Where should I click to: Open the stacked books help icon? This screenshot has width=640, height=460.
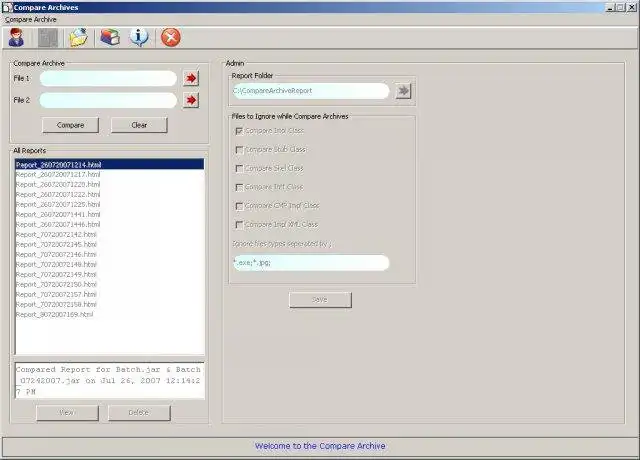click(109, 38)
